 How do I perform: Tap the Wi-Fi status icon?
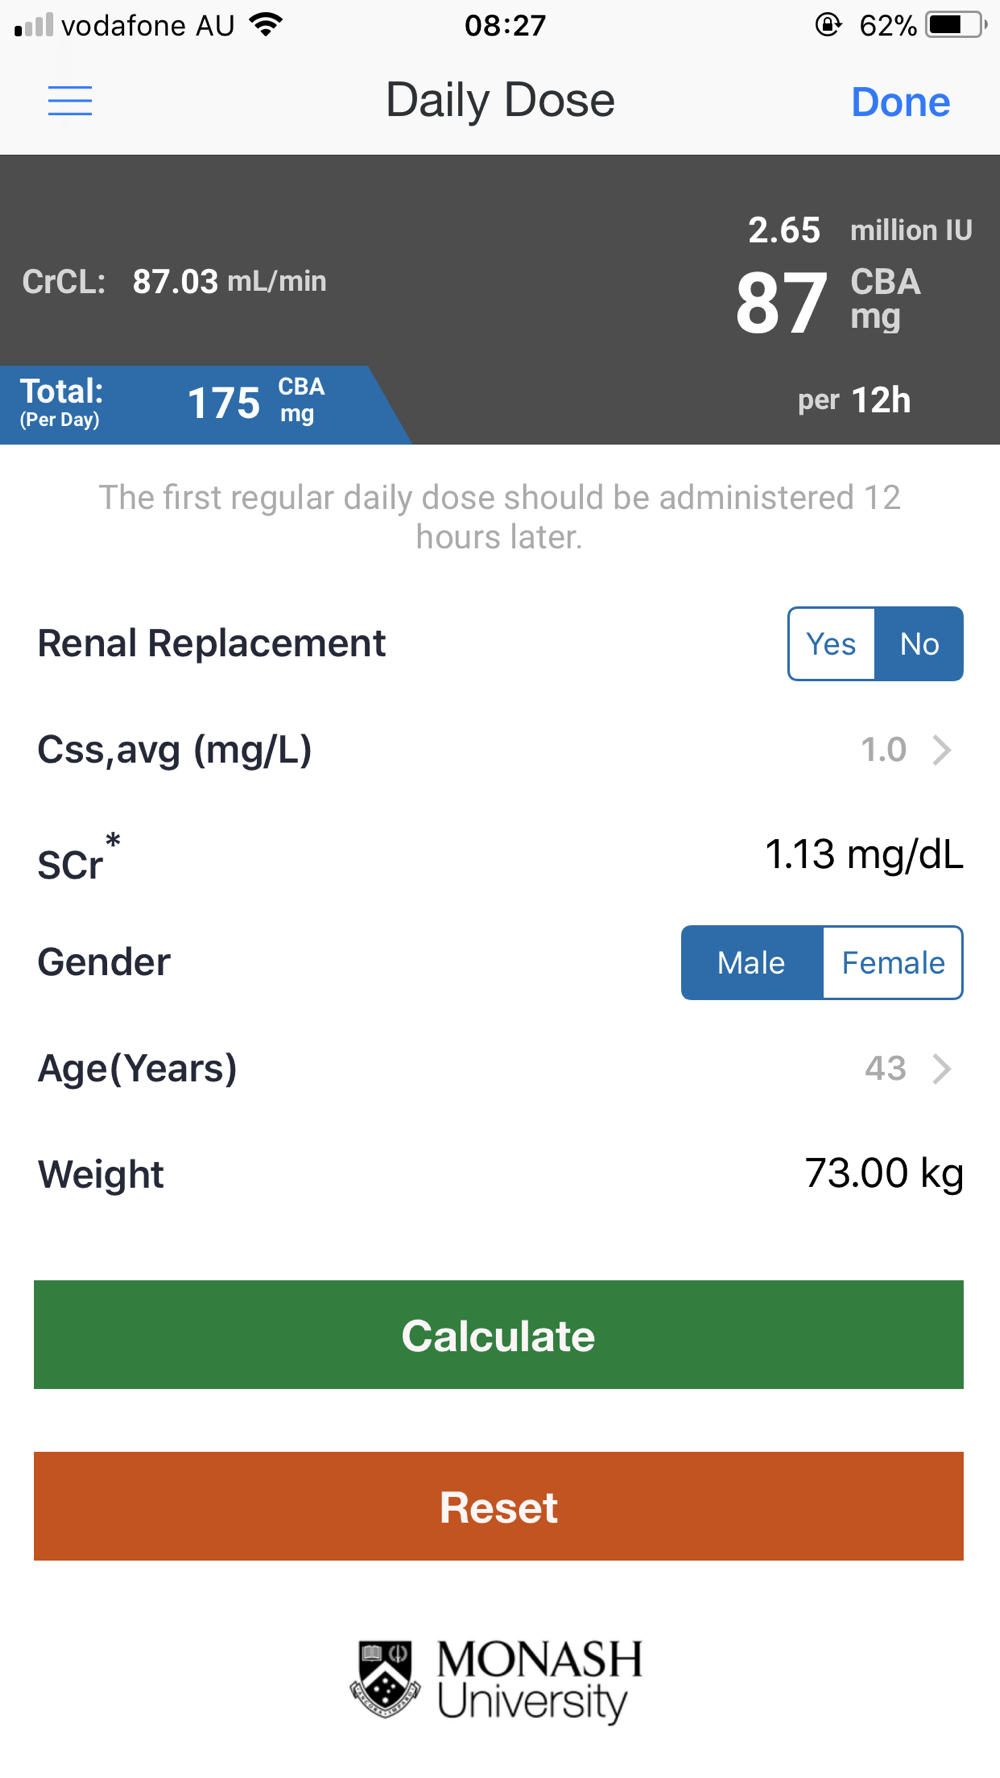click(266, 25)
